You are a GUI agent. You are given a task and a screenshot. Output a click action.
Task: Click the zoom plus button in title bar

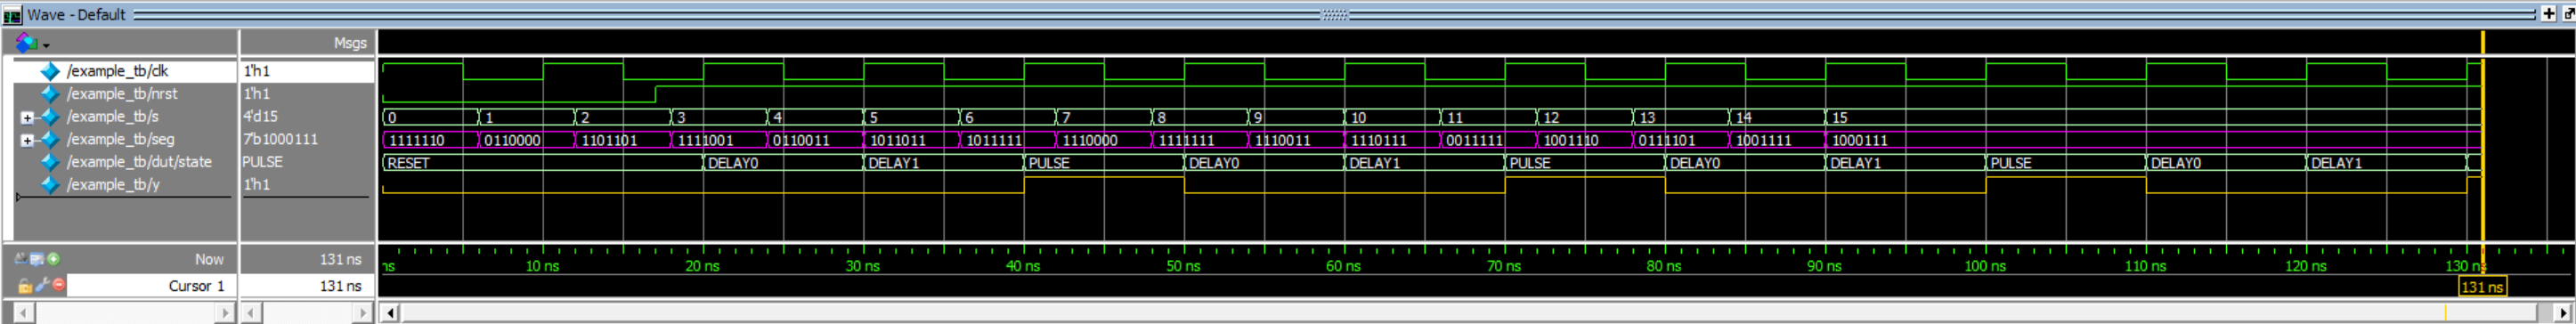(2549, 14)
